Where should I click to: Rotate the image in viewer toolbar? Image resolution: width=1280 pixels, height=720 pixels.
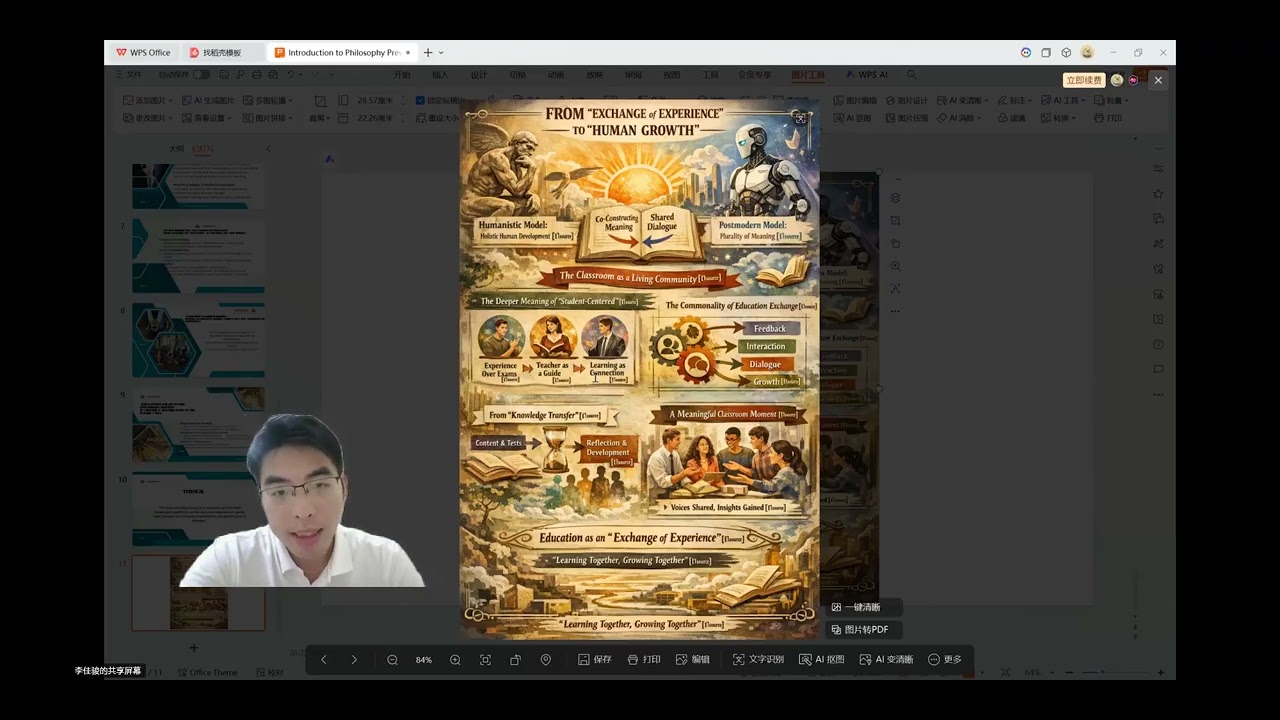pos(515,660)
